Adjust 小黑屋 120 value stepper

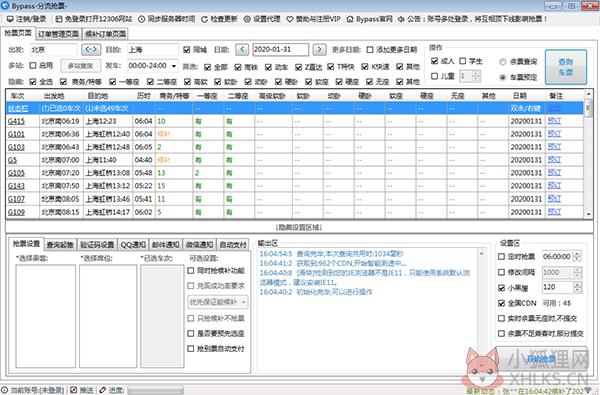coord(577,287)
